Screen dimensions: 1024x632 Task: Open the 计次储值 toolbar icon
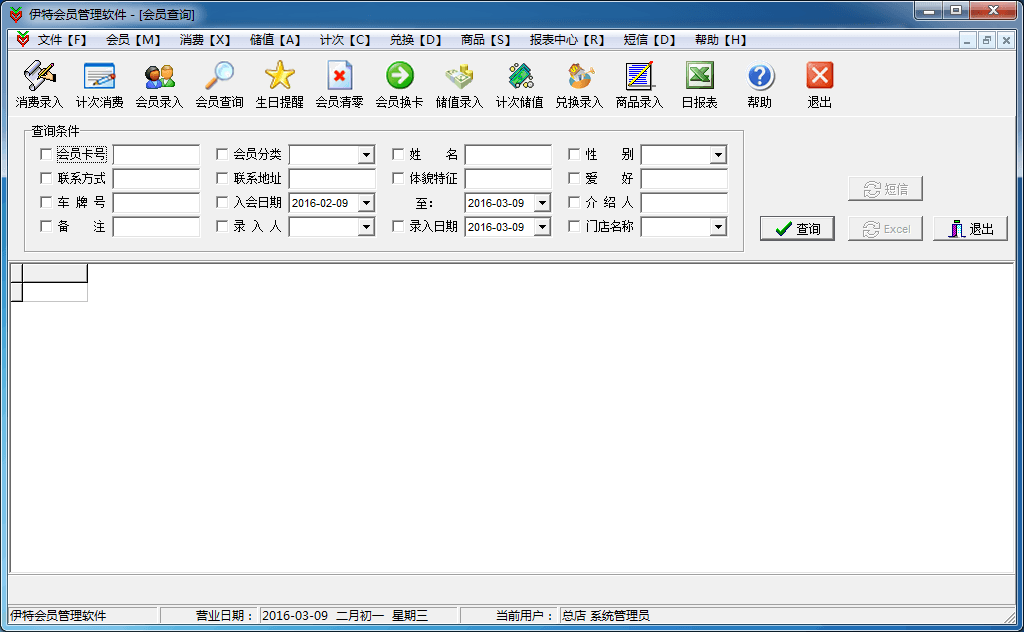(519, 84)
